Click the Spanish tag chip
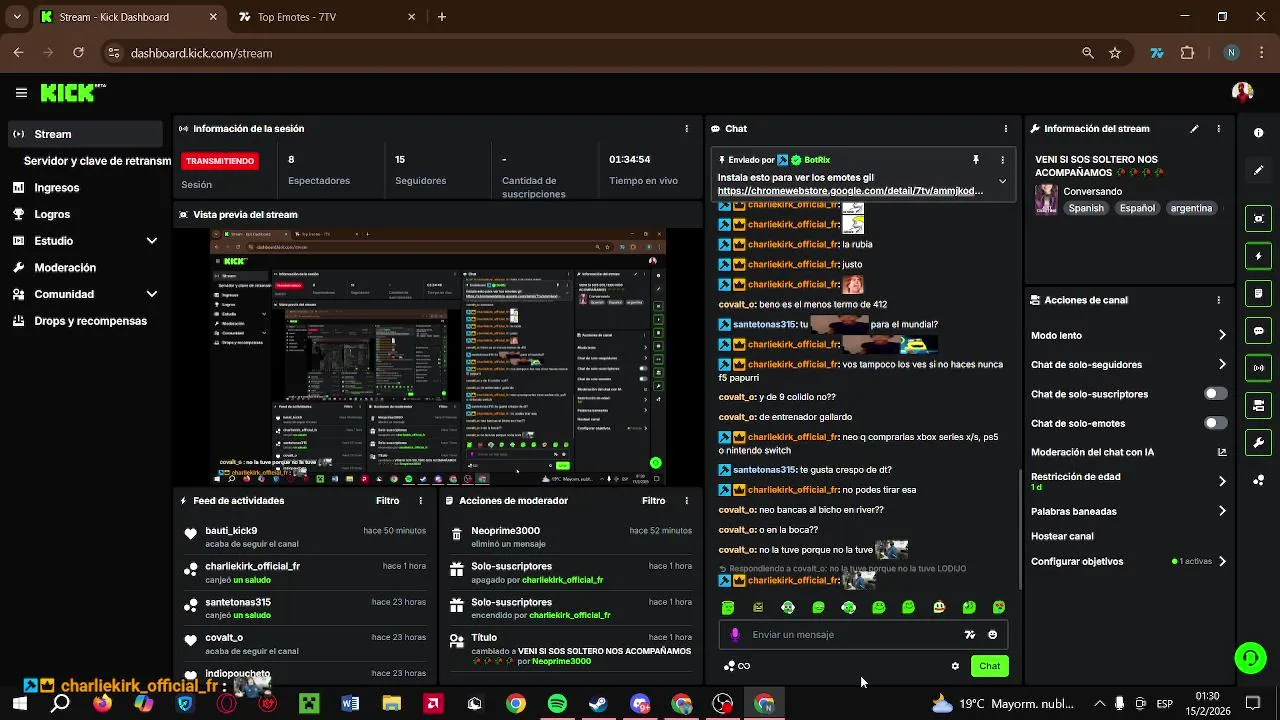This screenshot has width=1280, height=720. [1086, 209]
